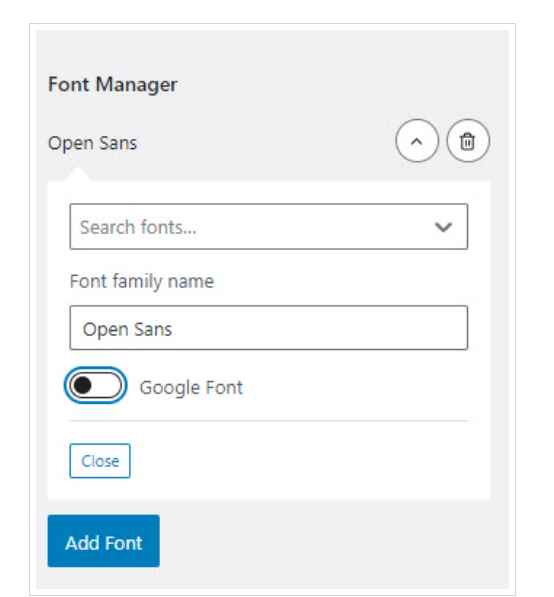Enable Google Font via its label

coord(191,388)
